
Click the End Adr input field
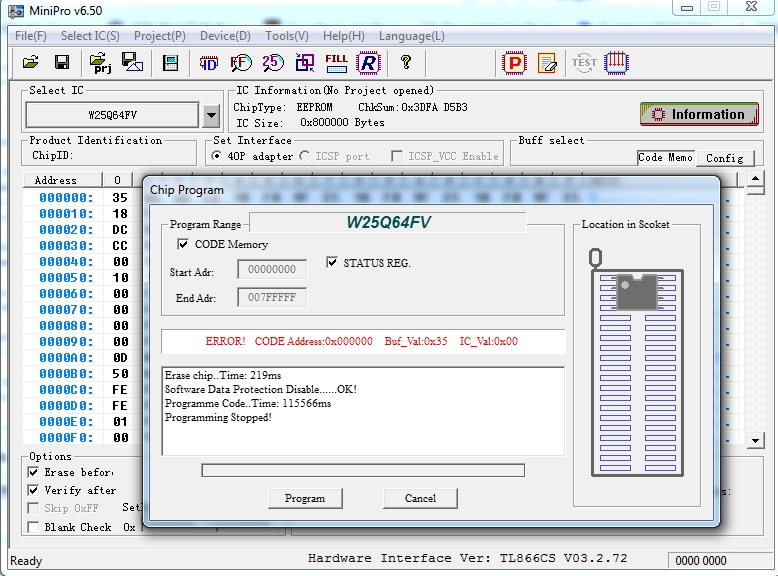coord(272,298)
